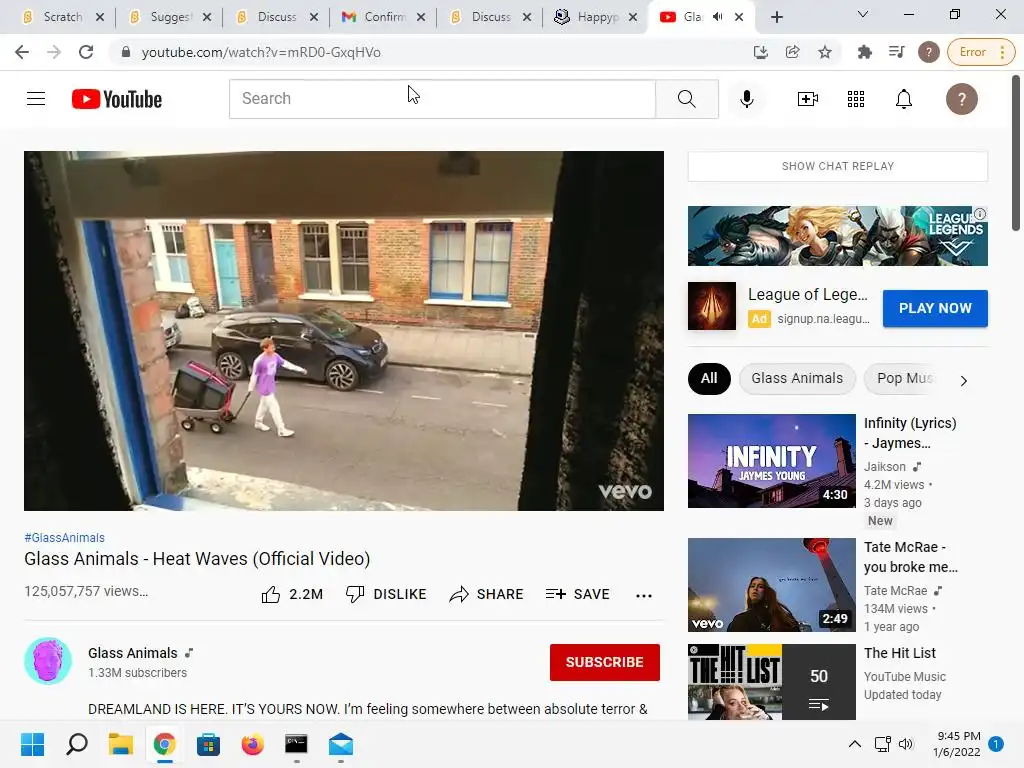The height and width of the screenshot is (768, 1024).
Task: Open the Infinity Jaymes Young thumbnail
Action: 771,460
